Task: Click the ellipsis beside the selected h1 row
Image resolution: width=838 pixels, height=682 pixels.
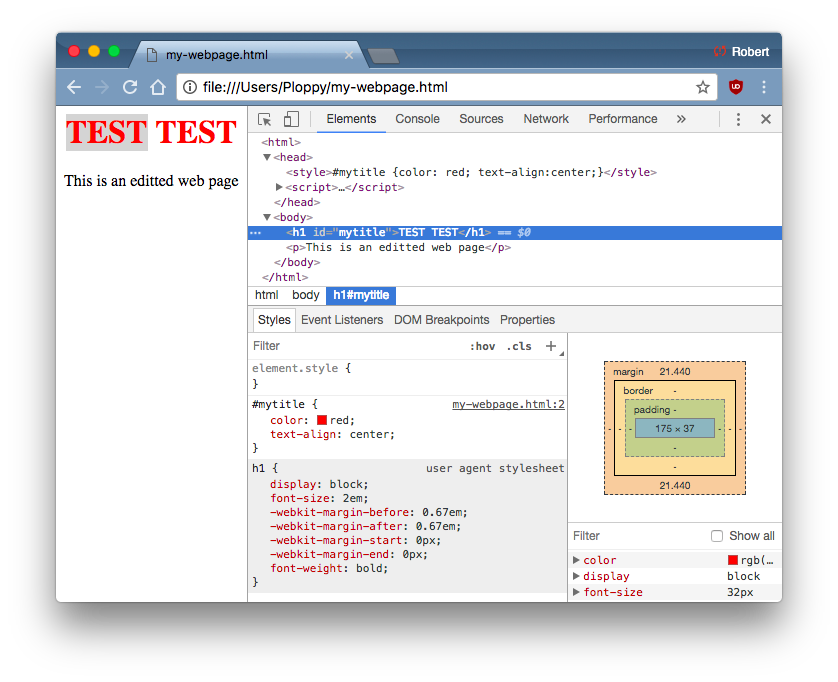Action: click(256, 232)
